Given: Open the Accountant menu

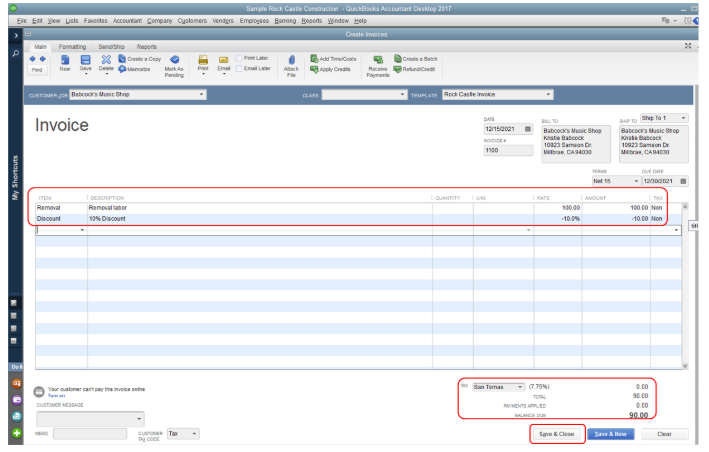Looking at the screenshot, I should point(128,21).
